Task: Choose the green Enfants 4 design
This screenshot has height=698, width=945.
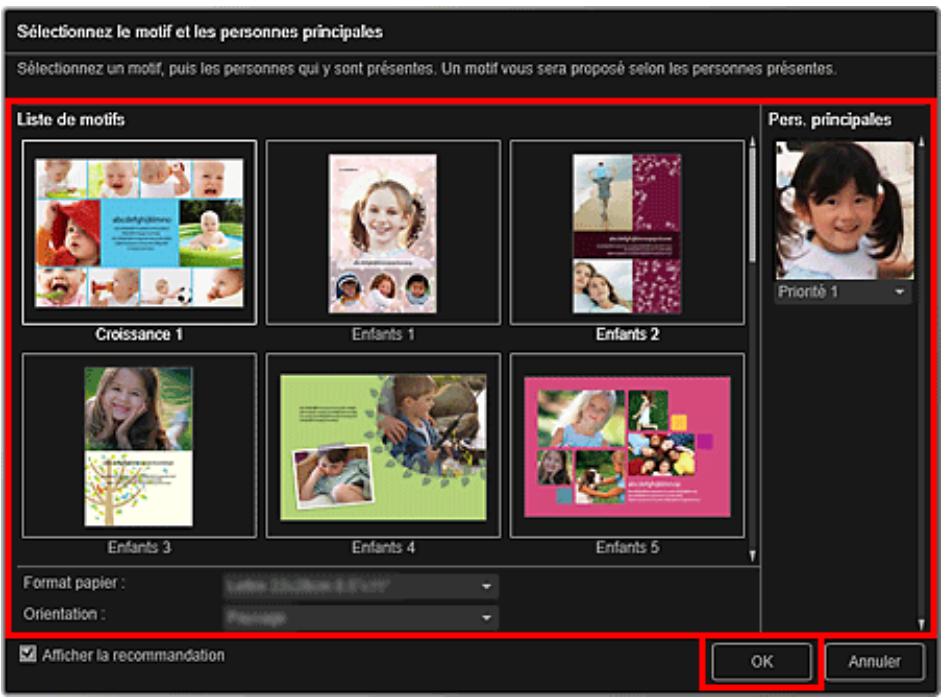Action: 383,446
